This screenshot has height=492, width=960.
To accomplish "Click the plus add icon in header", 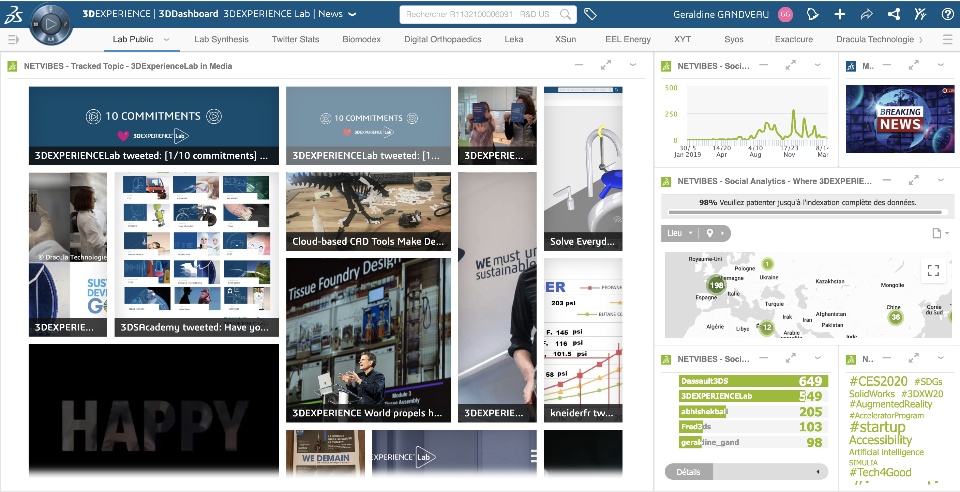I will pyautogui.click(x=839, y=14).
